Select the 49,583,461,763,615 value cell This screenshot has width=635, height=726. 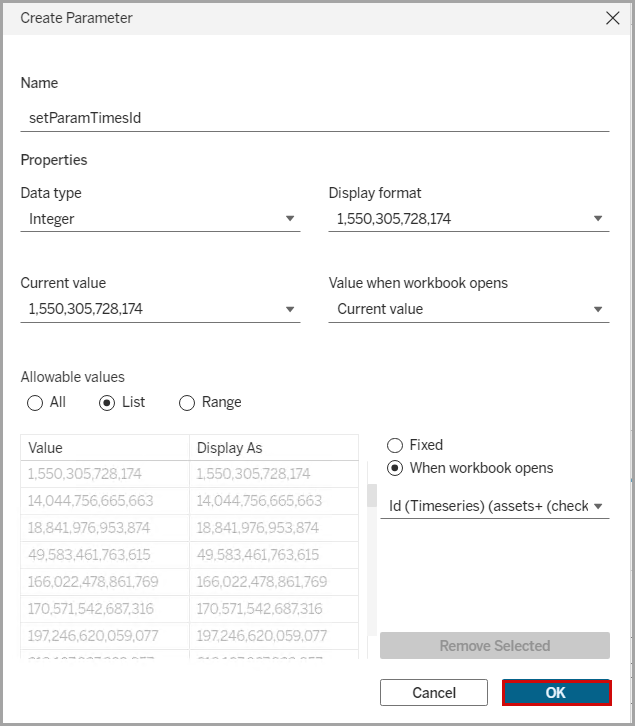point(104,555)
